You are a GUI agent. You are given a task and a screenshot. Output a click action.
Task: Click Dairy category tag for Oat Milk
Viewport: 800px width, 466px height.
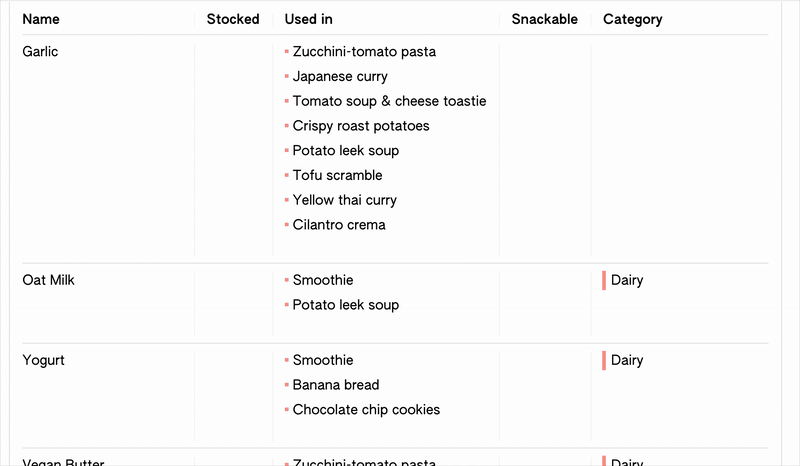626,280
